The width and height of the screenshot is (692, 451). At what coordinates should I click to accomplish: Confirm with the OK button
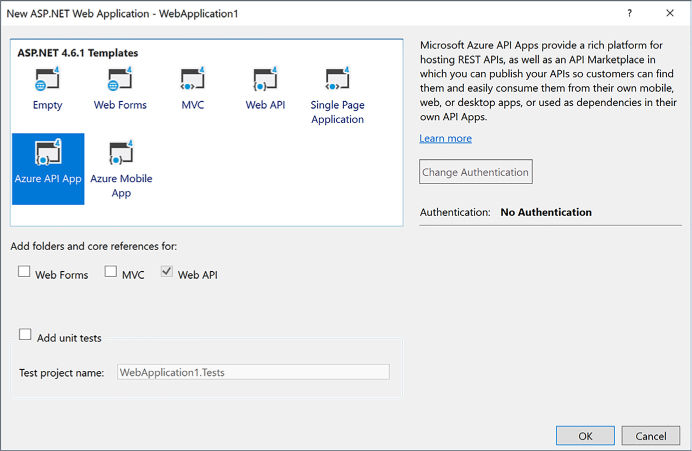[585, 436]
